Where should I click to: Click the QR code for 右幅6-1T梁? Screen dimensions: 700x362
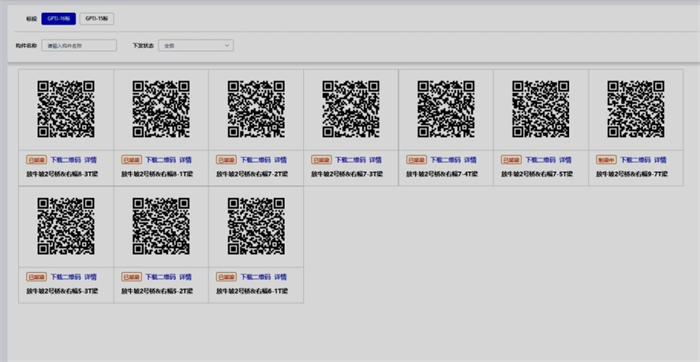pos(256,226)
